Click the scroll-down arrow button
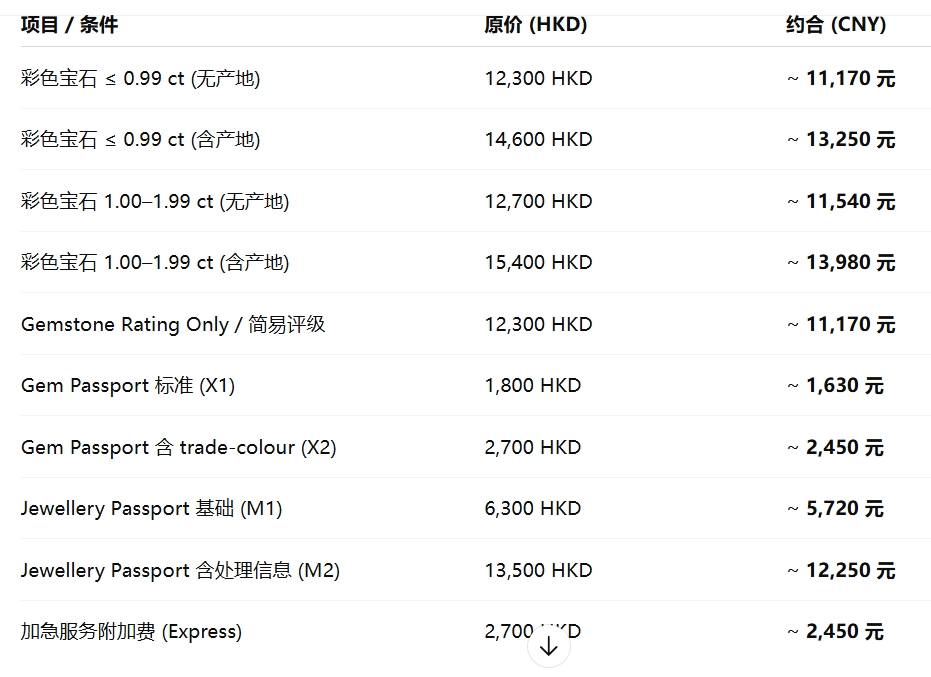The width and height of the screenshot is (931, 677). point(548,646)
